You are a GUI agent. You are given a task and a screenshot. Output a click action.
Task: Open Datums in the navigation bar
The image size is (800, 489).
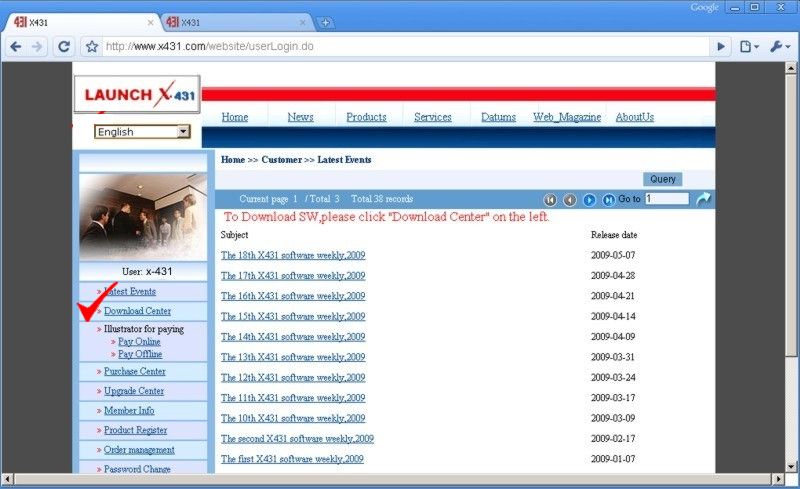click(x=498, y=117)
